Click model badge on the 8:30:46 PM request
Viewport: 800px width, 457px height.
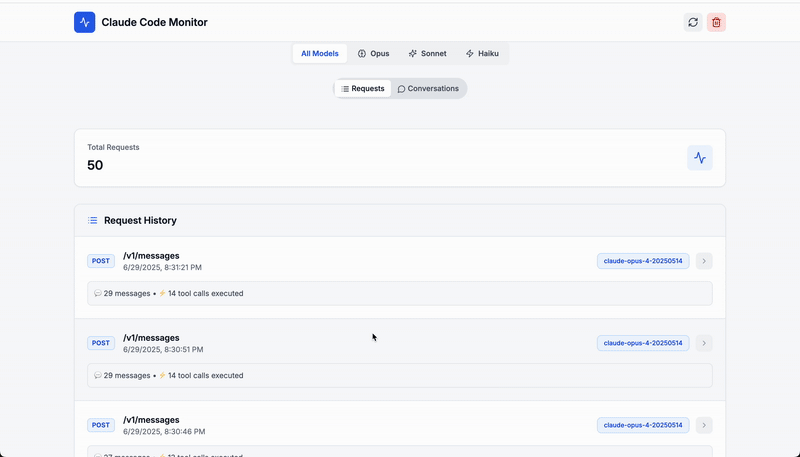[x=643, y=425]
